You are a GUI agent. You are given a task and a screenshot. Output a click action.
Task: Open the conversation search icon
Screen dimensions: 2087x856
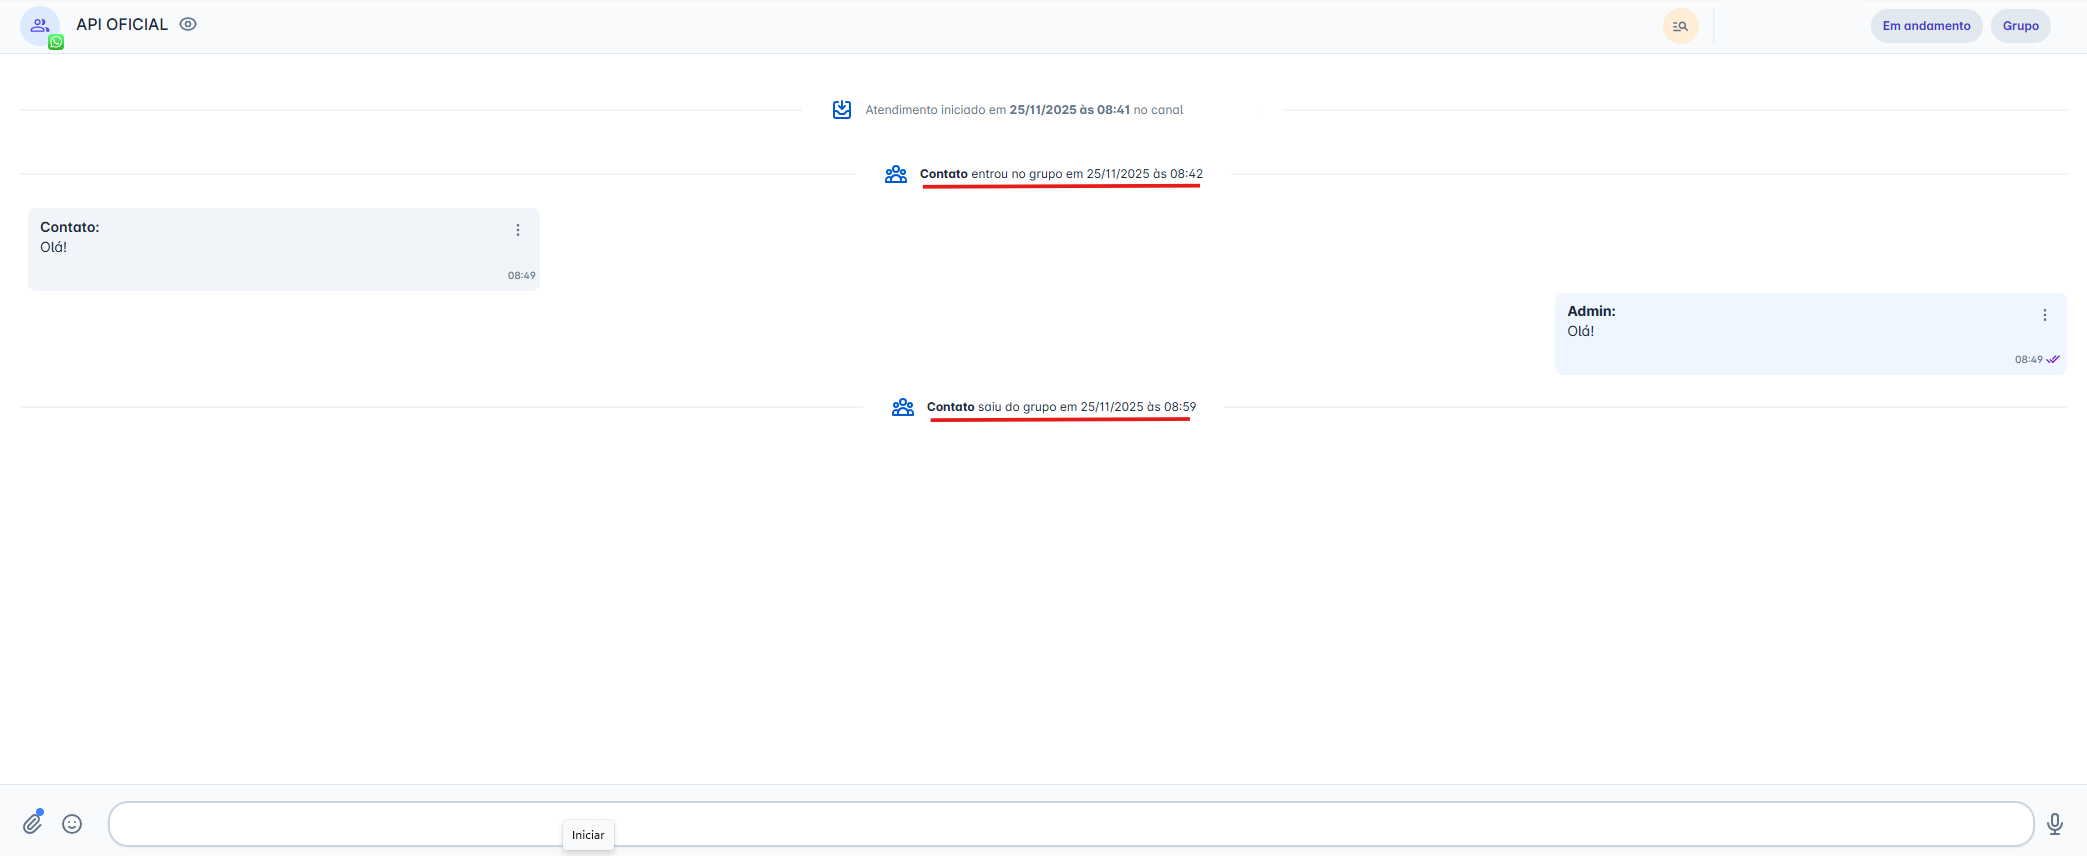[x=1680, y=26]
